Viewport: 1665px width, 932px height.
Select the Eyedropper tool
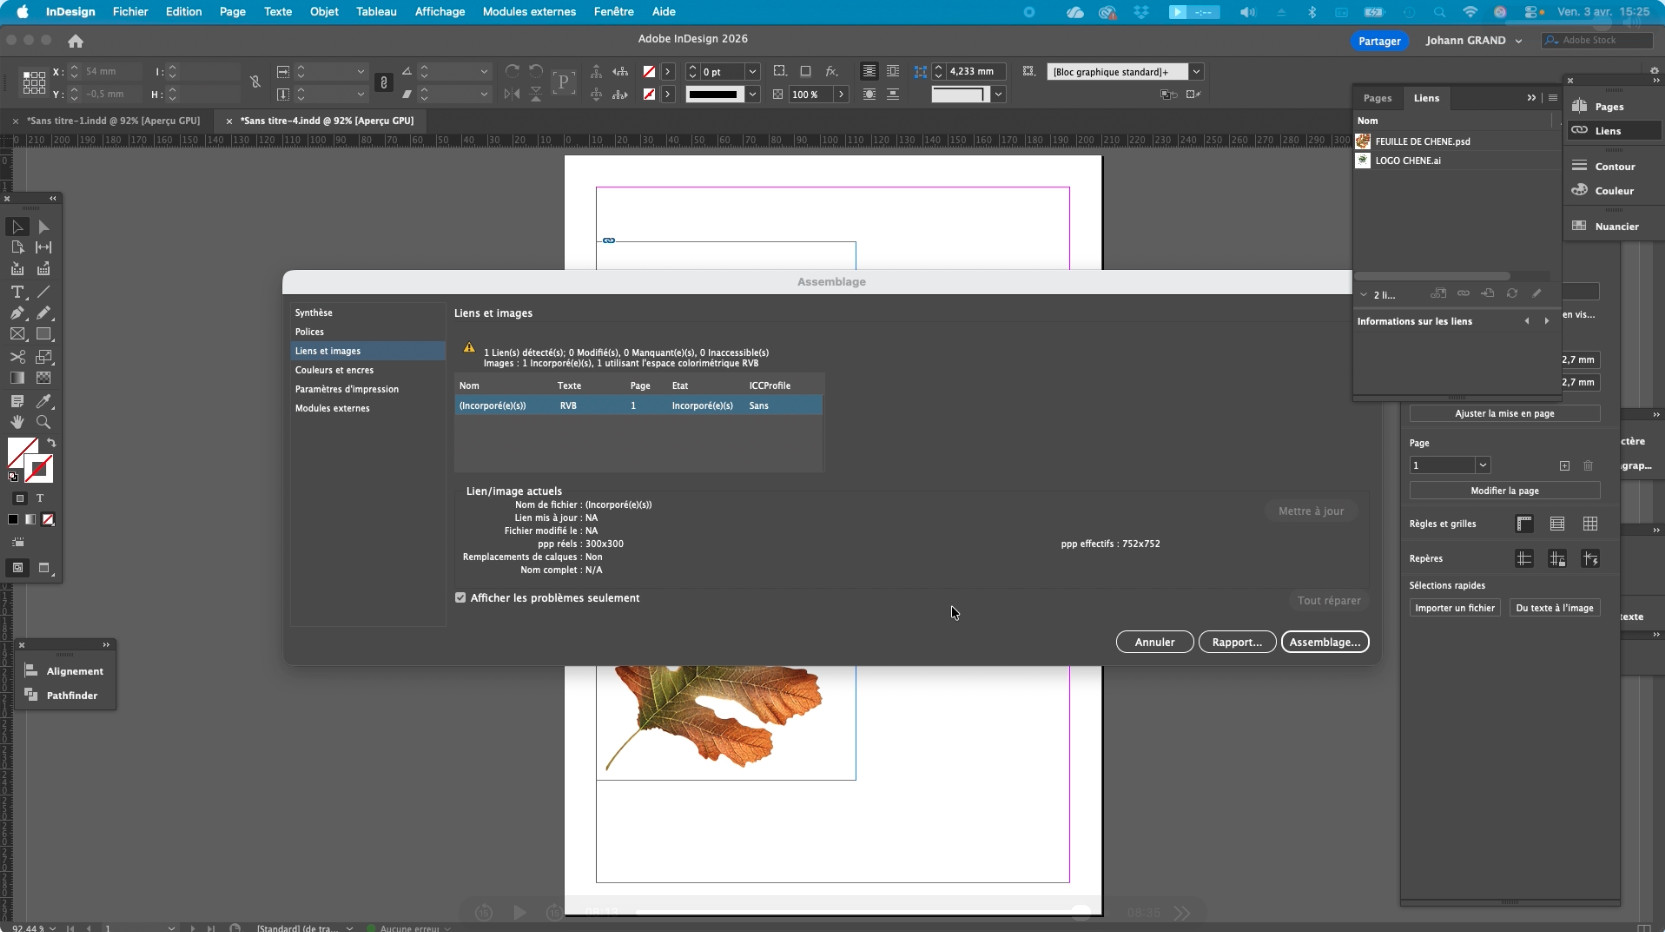[43, 401]
